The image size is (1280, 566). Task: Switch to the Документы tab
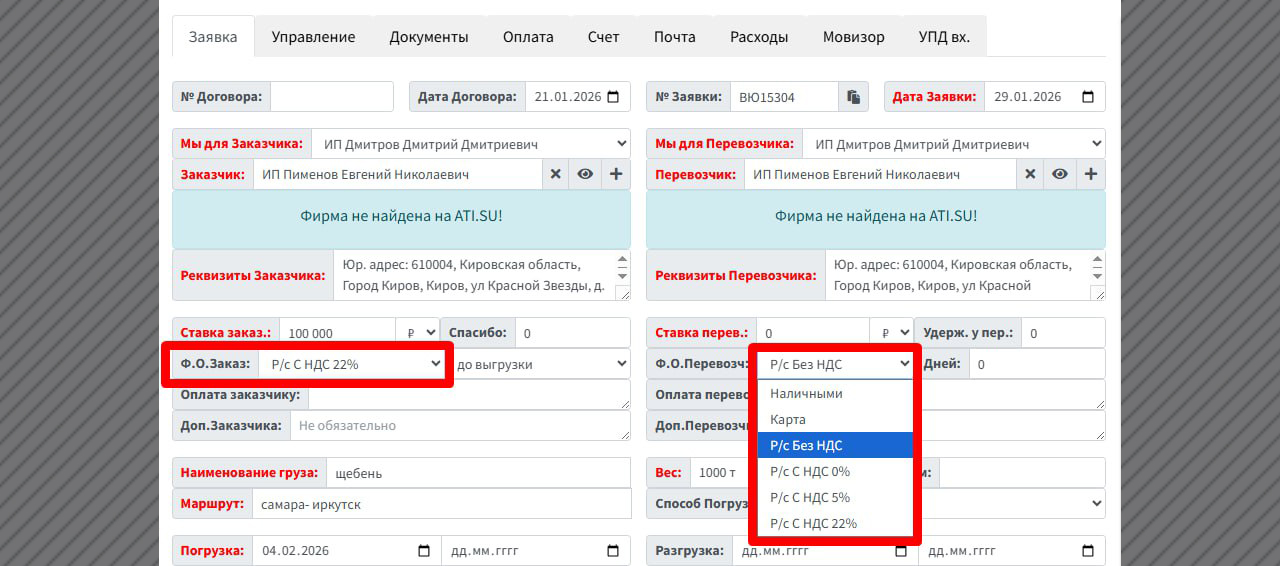coord(429,37)
